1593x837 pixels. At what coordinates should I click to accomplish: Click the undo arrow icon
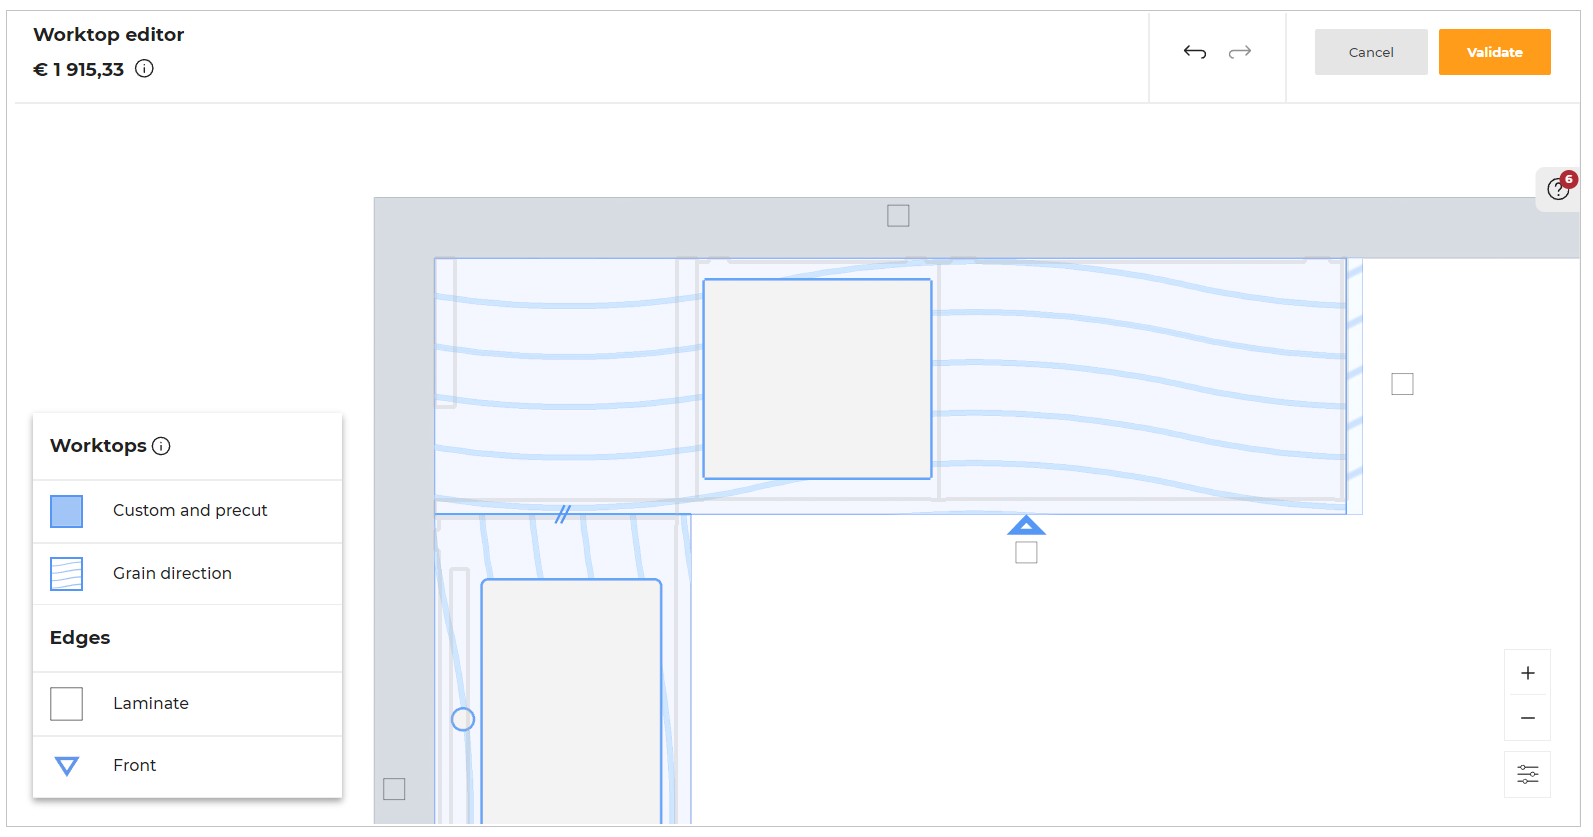1194,52
